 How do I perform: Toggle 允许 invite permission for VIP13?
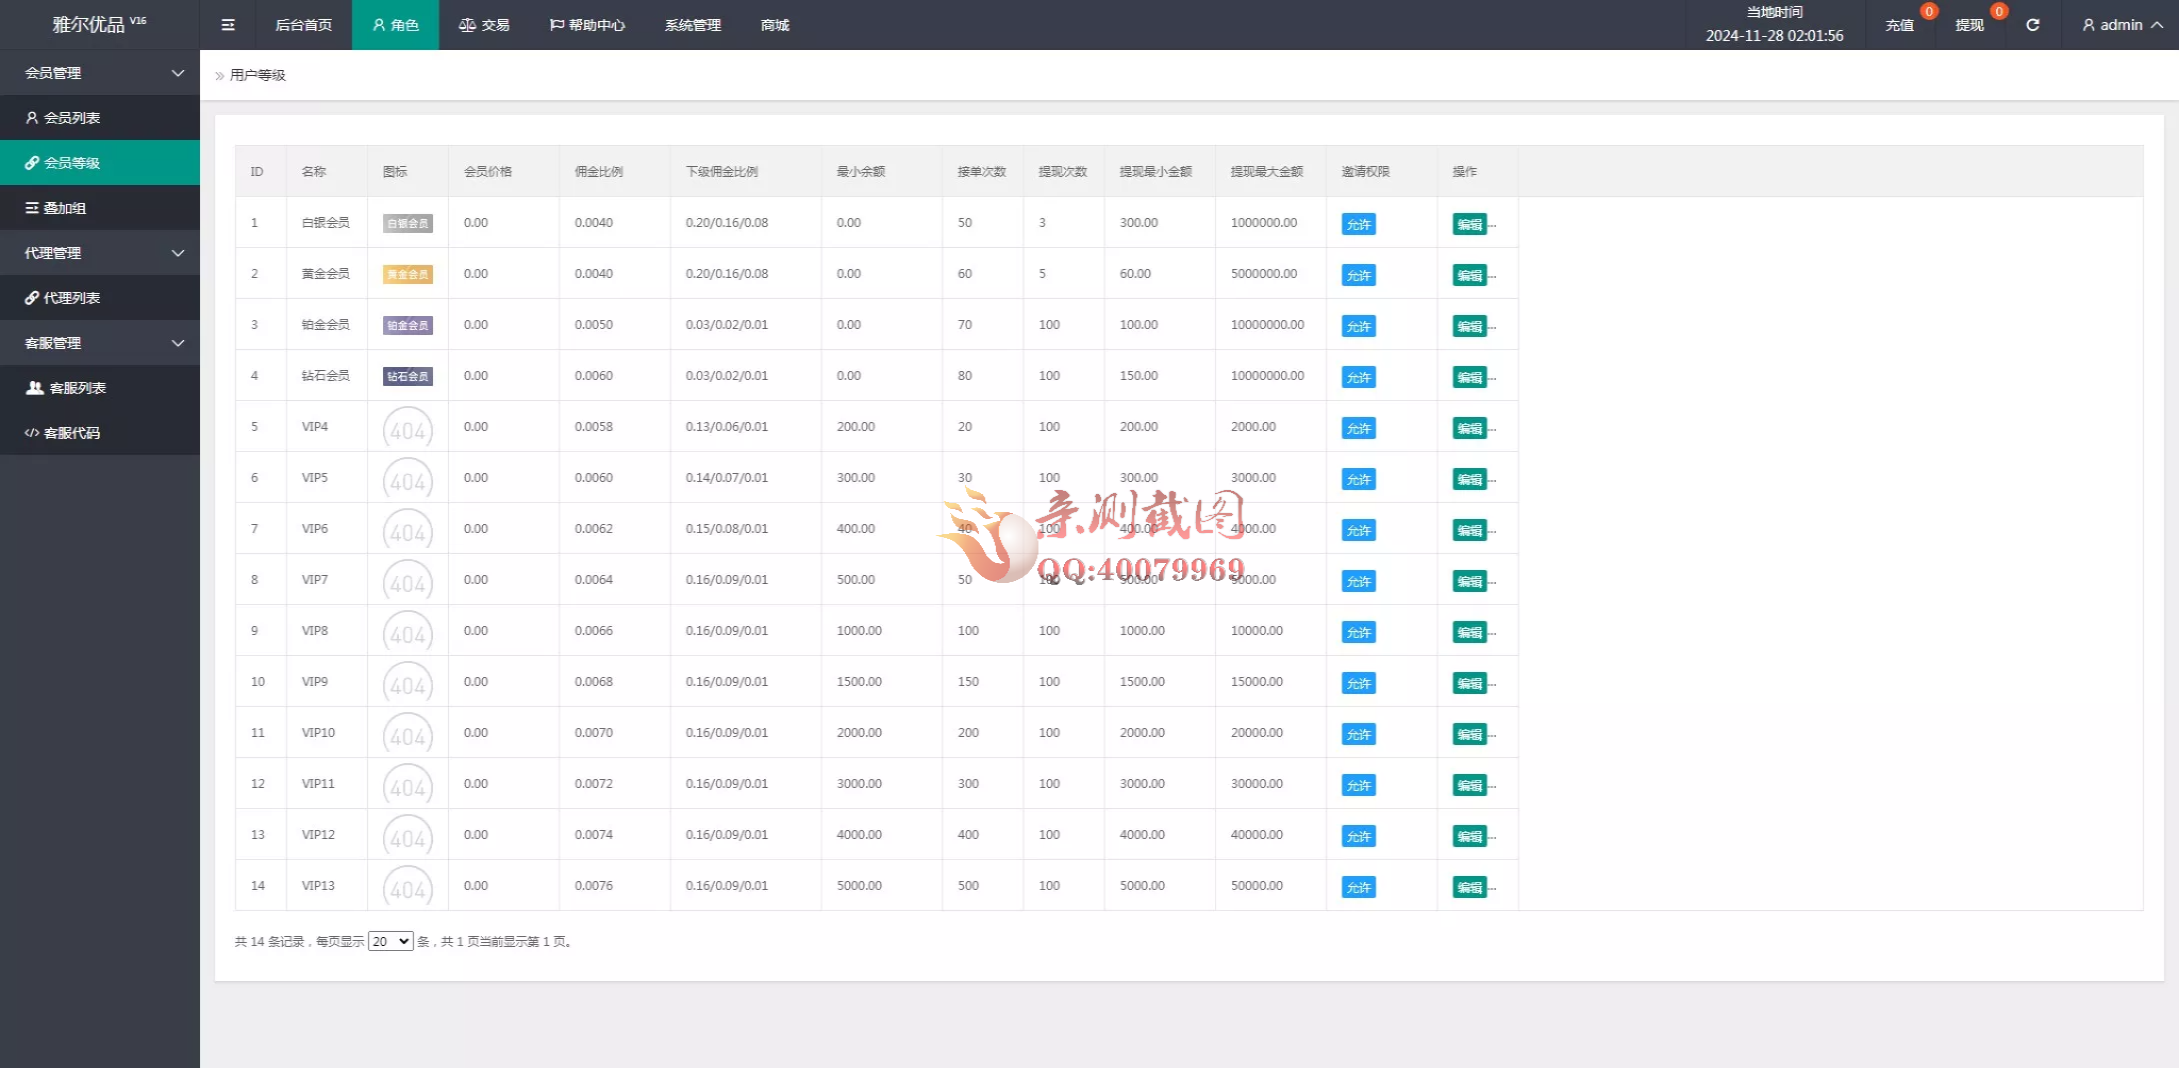pos(1358,888)
